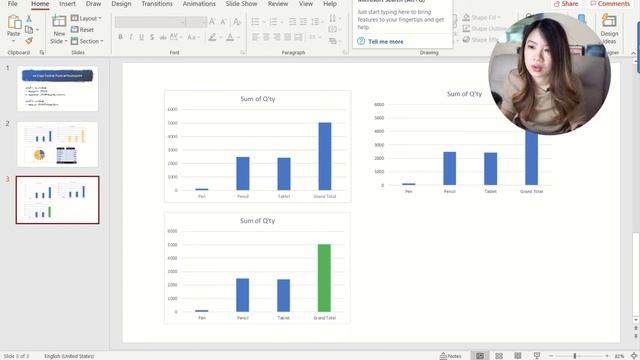Click Shape Fill option

pos(481,18)
